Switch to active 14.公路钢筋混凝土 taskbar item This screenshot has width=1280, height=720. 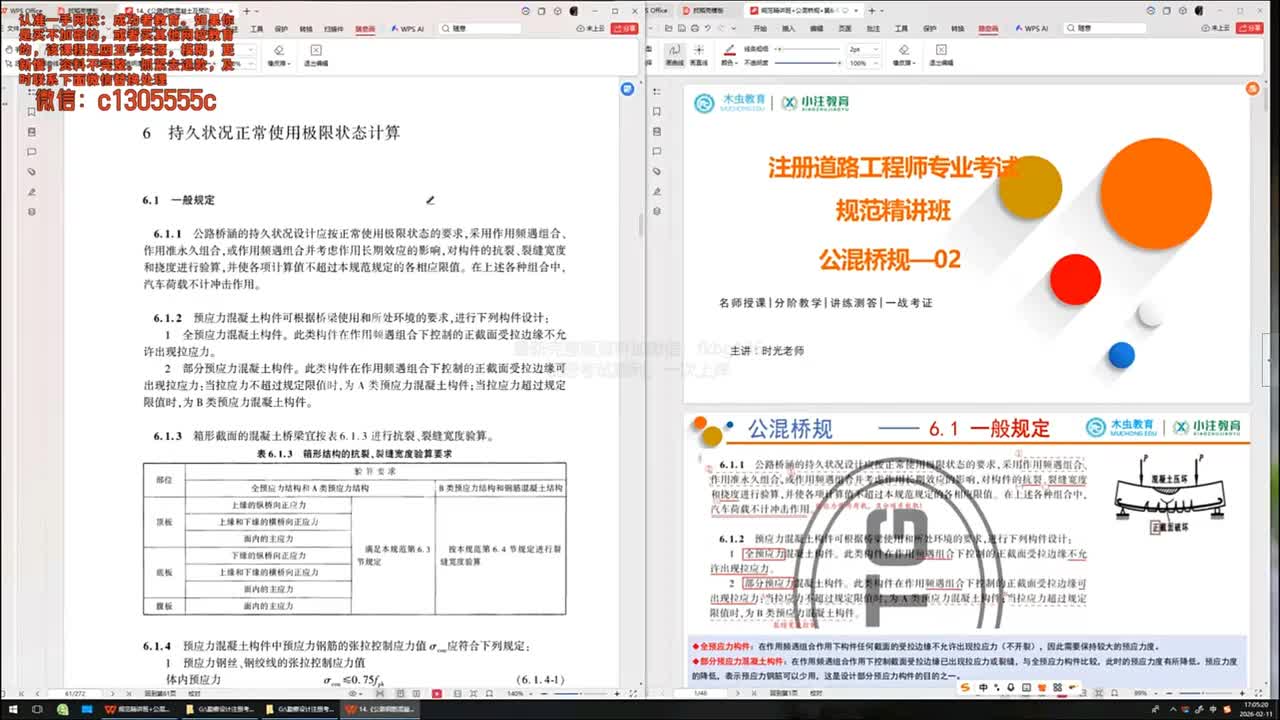[380, 709]
